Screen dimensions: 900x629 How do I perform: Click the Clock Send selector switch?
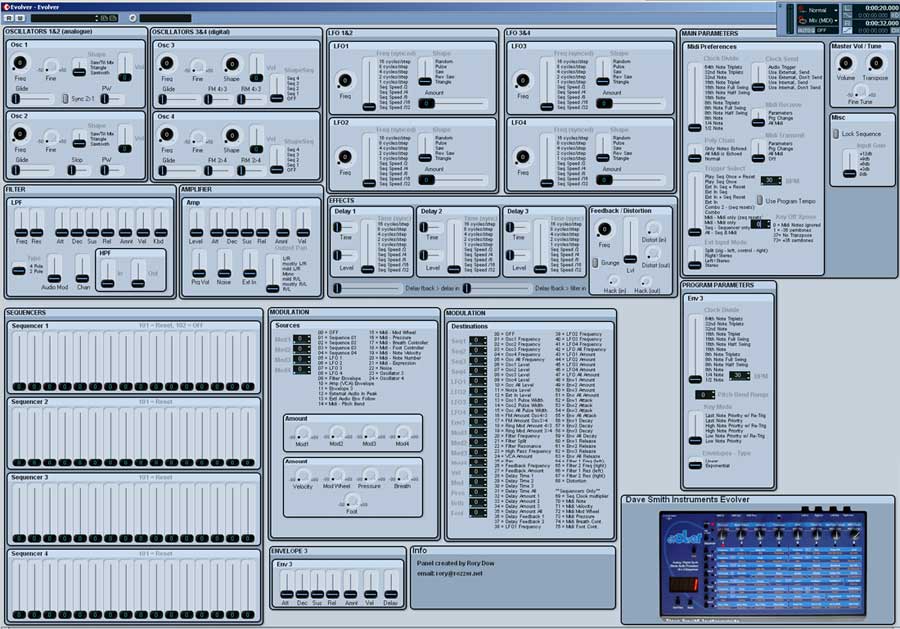pos(758,77)
